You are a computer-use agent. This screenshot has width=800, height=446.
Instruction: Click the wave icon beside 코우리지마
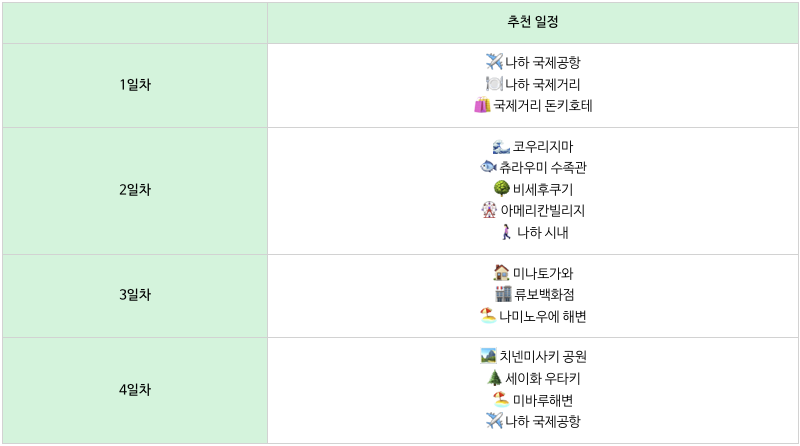tap(501, 146)
